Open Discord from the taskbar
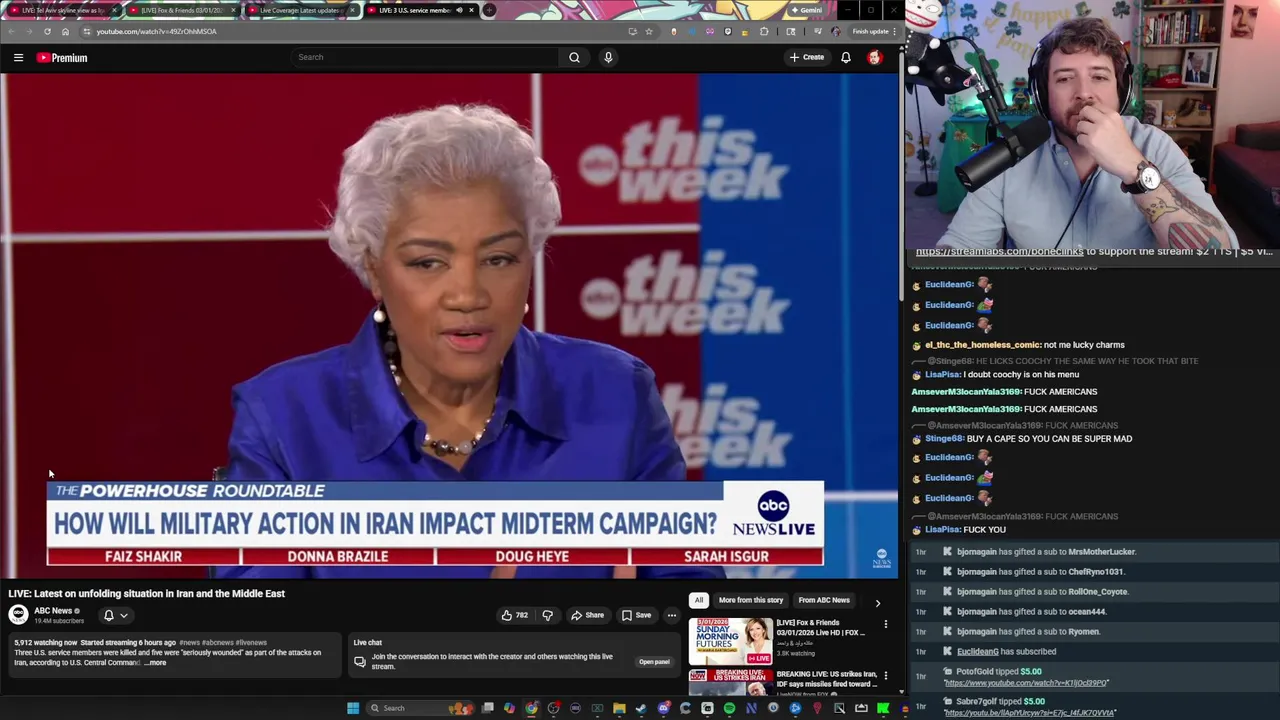Viewport: 1280px width, 720px height. point(664,708)
